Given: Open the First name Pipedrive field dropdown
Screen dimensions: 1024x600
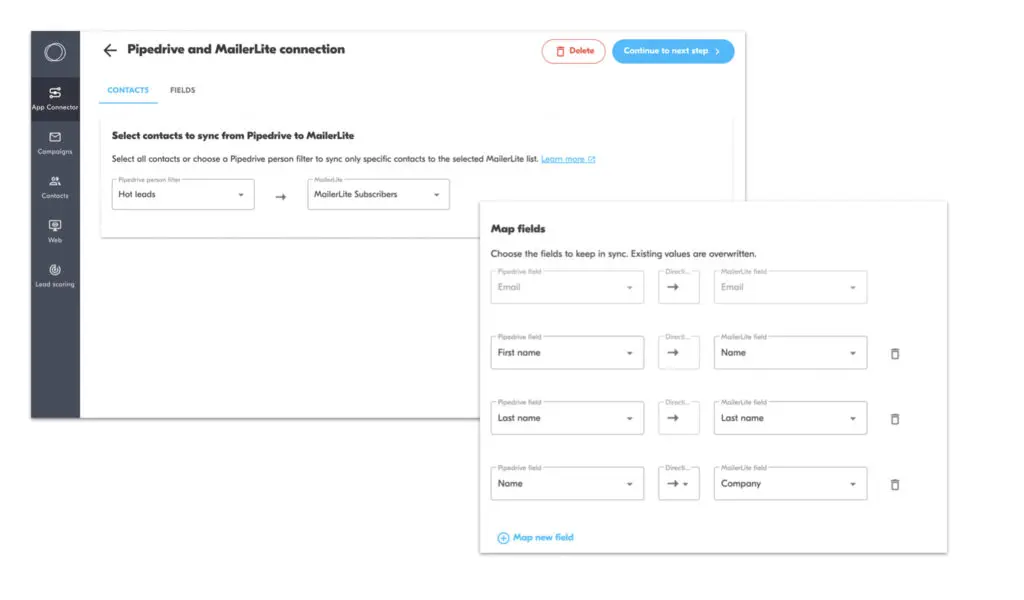Looking at the screenshot, I should (566, 353).
